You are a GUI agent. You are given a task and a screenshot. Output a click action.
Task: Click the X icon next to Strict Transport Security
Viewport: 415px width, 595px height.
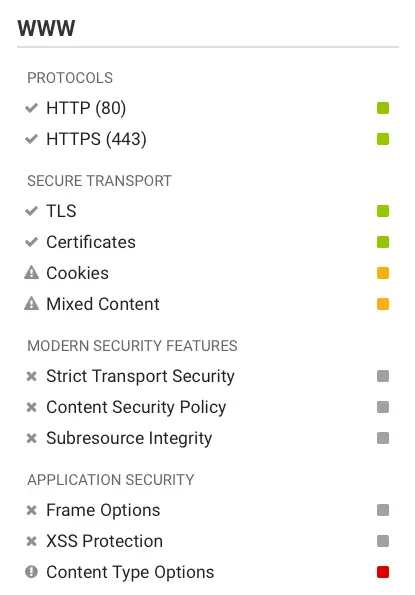pos(31,376)
